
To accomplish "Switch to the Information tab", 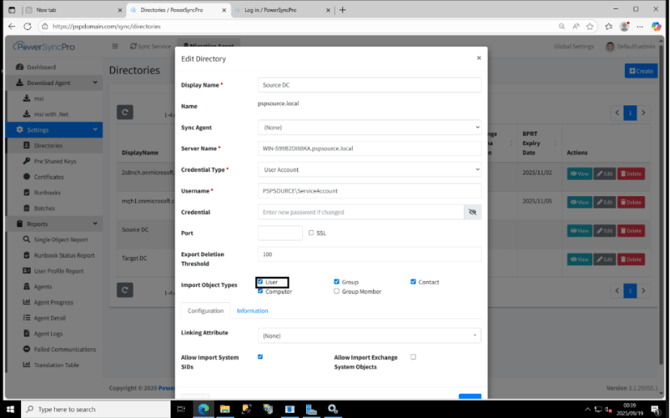I will (x=252, y=311).
